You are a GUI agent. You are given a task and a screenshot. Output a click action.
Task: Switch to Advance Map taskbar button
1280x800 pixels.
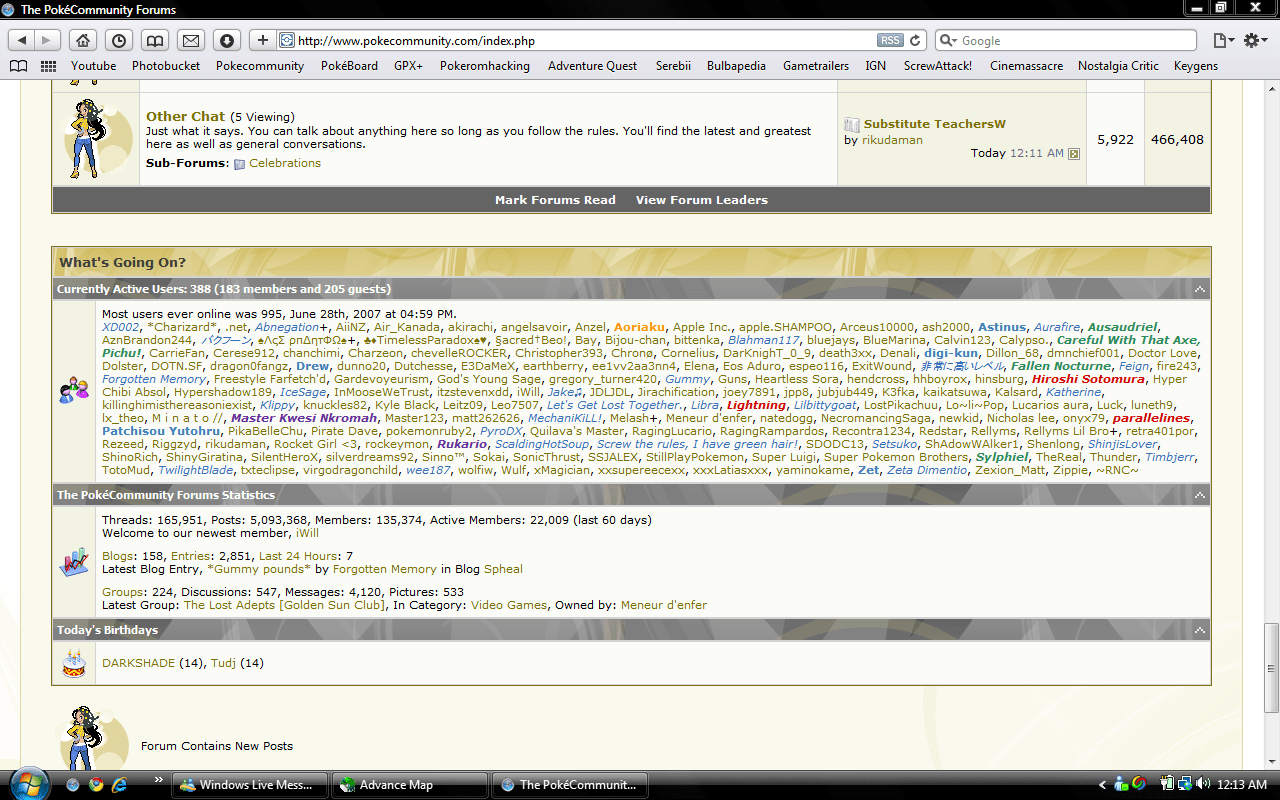click(410, 785)
